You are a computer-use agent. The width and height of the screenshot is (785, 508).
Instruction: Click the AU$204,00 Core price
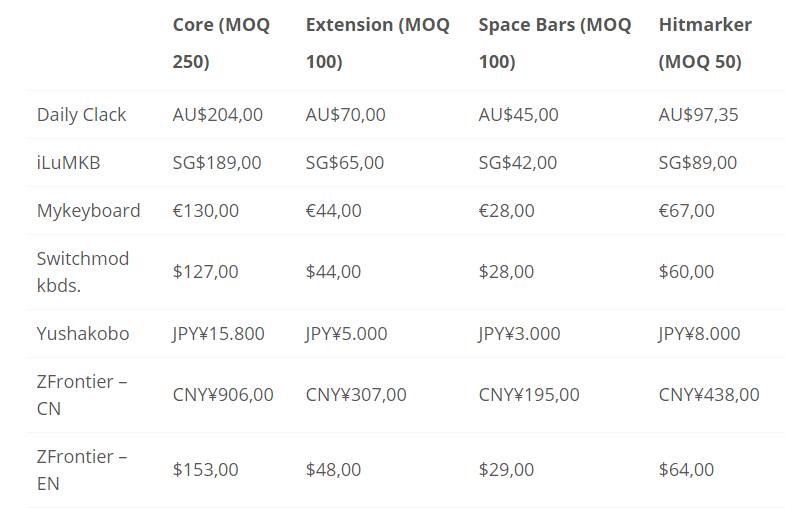click(217, 115)
